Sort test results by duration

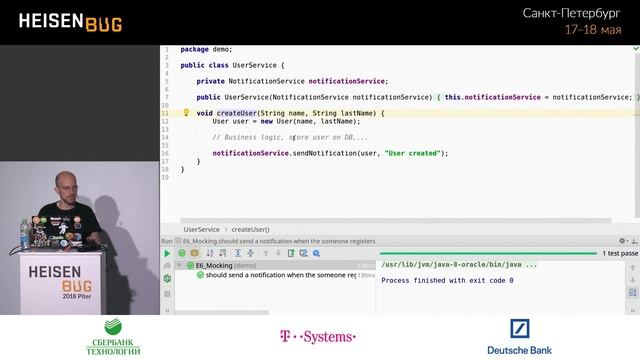pyautogui.click(x=222, y=253)
